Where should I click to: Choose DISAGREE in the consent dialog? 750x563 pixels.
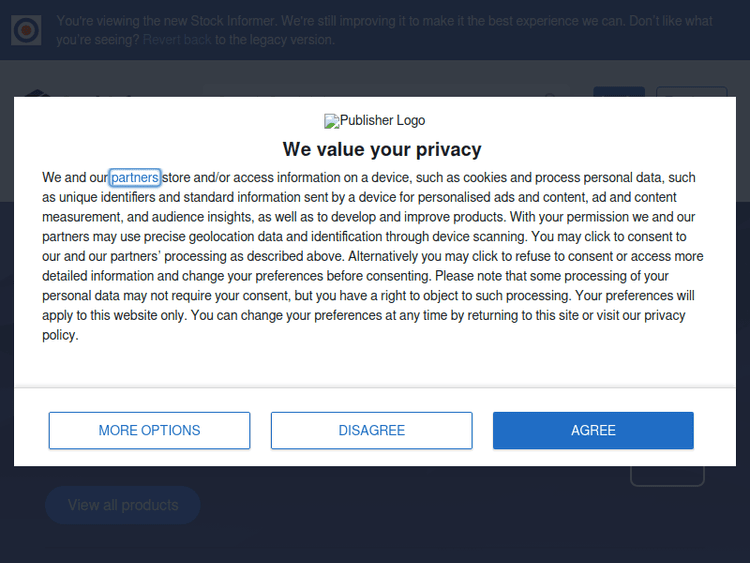coord(371,430)
